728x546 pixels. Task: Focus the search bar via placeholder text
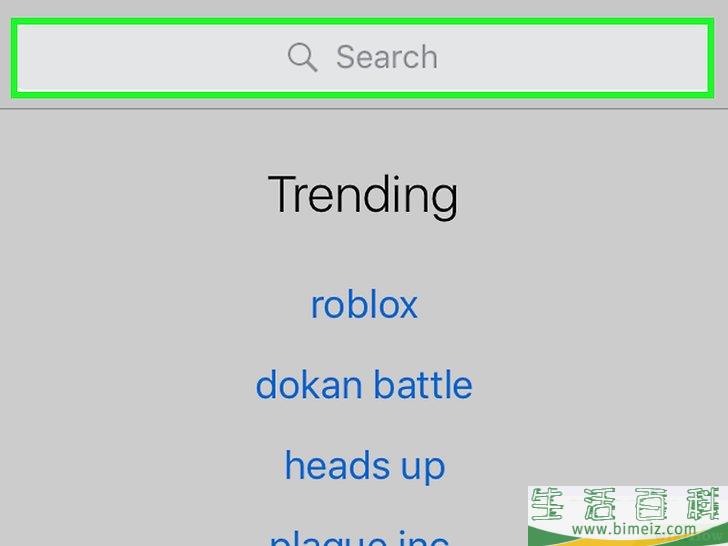[x=387, y=58]
